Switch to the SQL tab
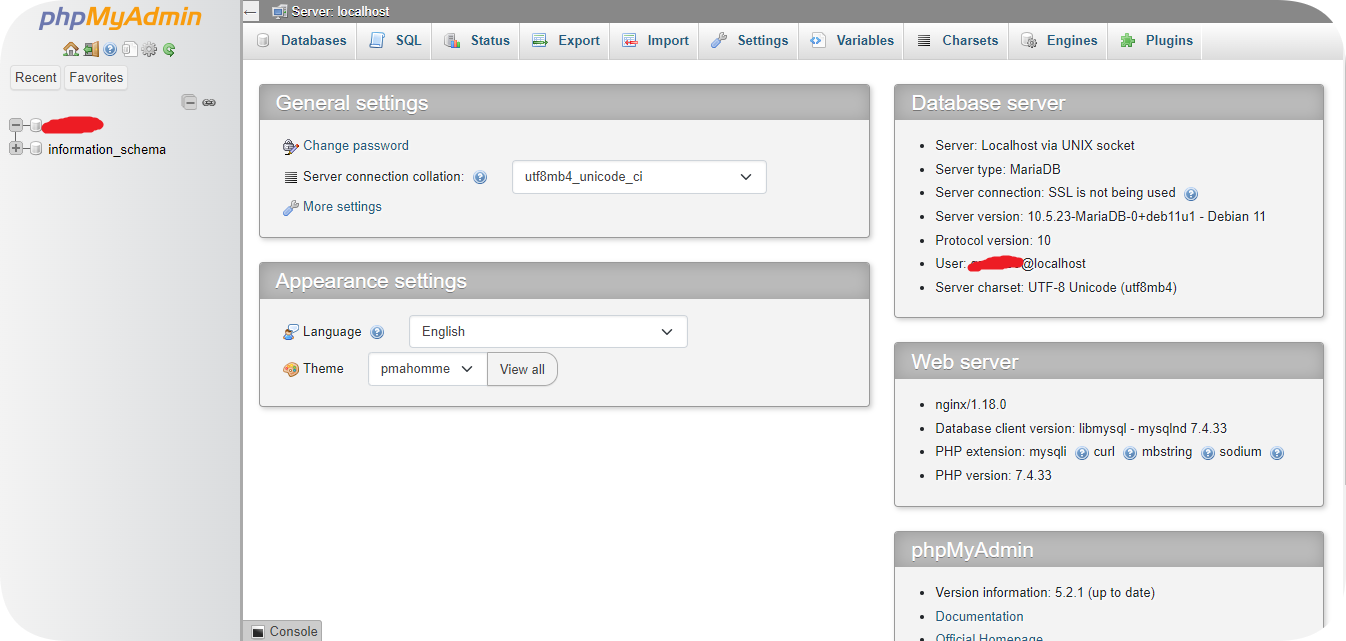The height and width of the screenshot is (641, 1346). pos(395,41)
